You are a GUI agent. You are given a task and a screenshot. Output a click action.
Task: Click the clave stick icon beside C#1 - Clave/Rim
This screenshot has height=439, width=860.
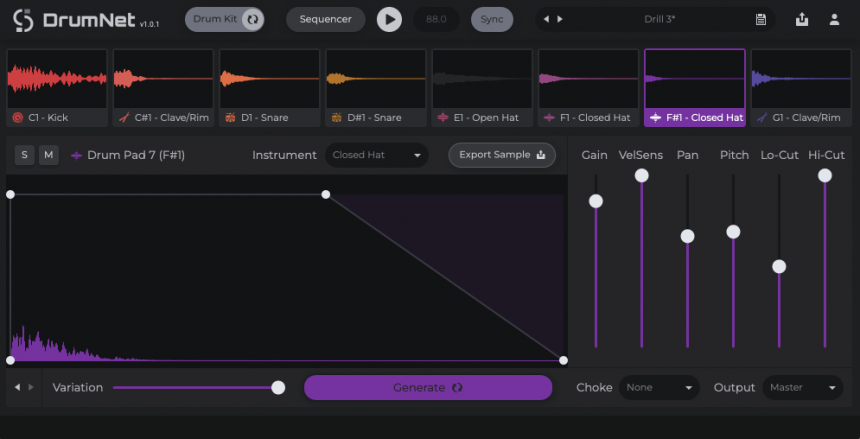click(125, 117)
